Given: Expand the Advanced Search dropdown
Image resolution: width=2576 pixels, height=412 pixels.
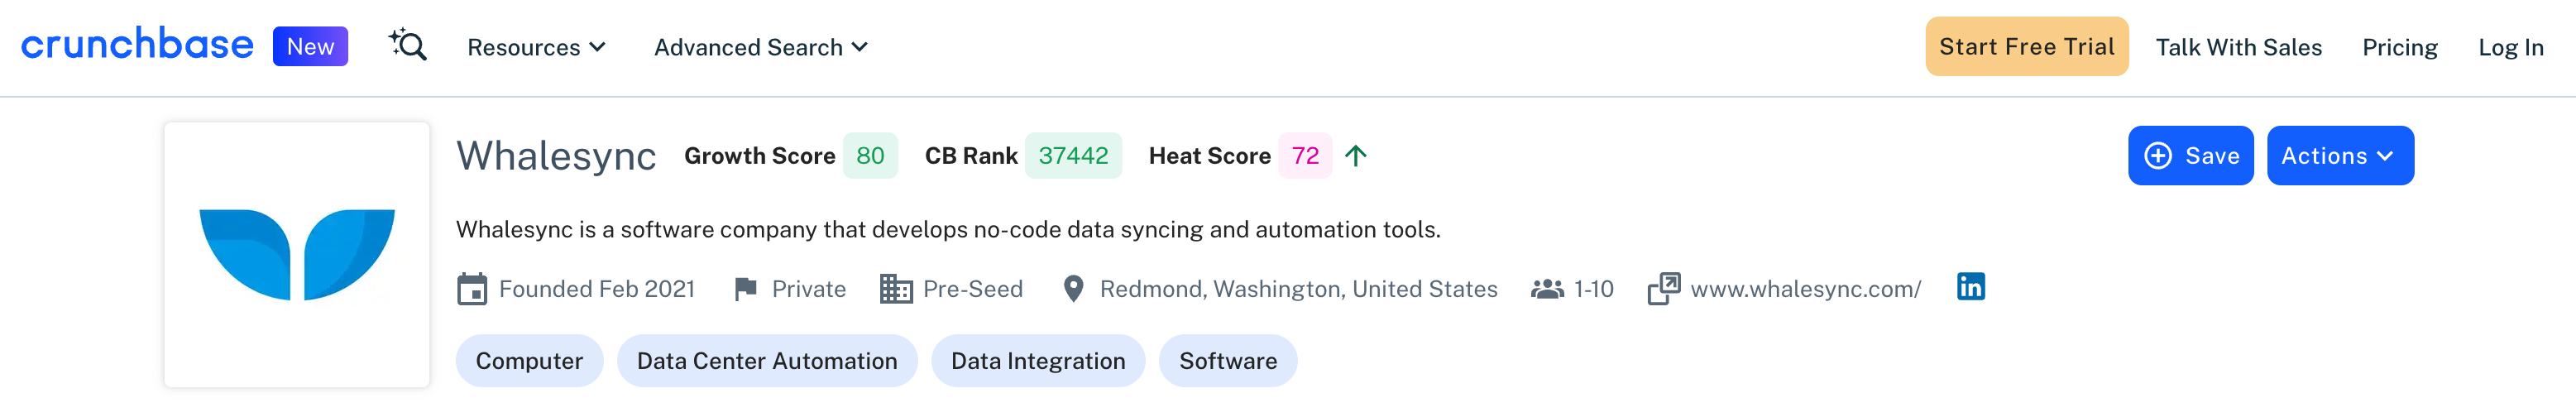Looking at the screenshot, I should (x=760, y=47).
